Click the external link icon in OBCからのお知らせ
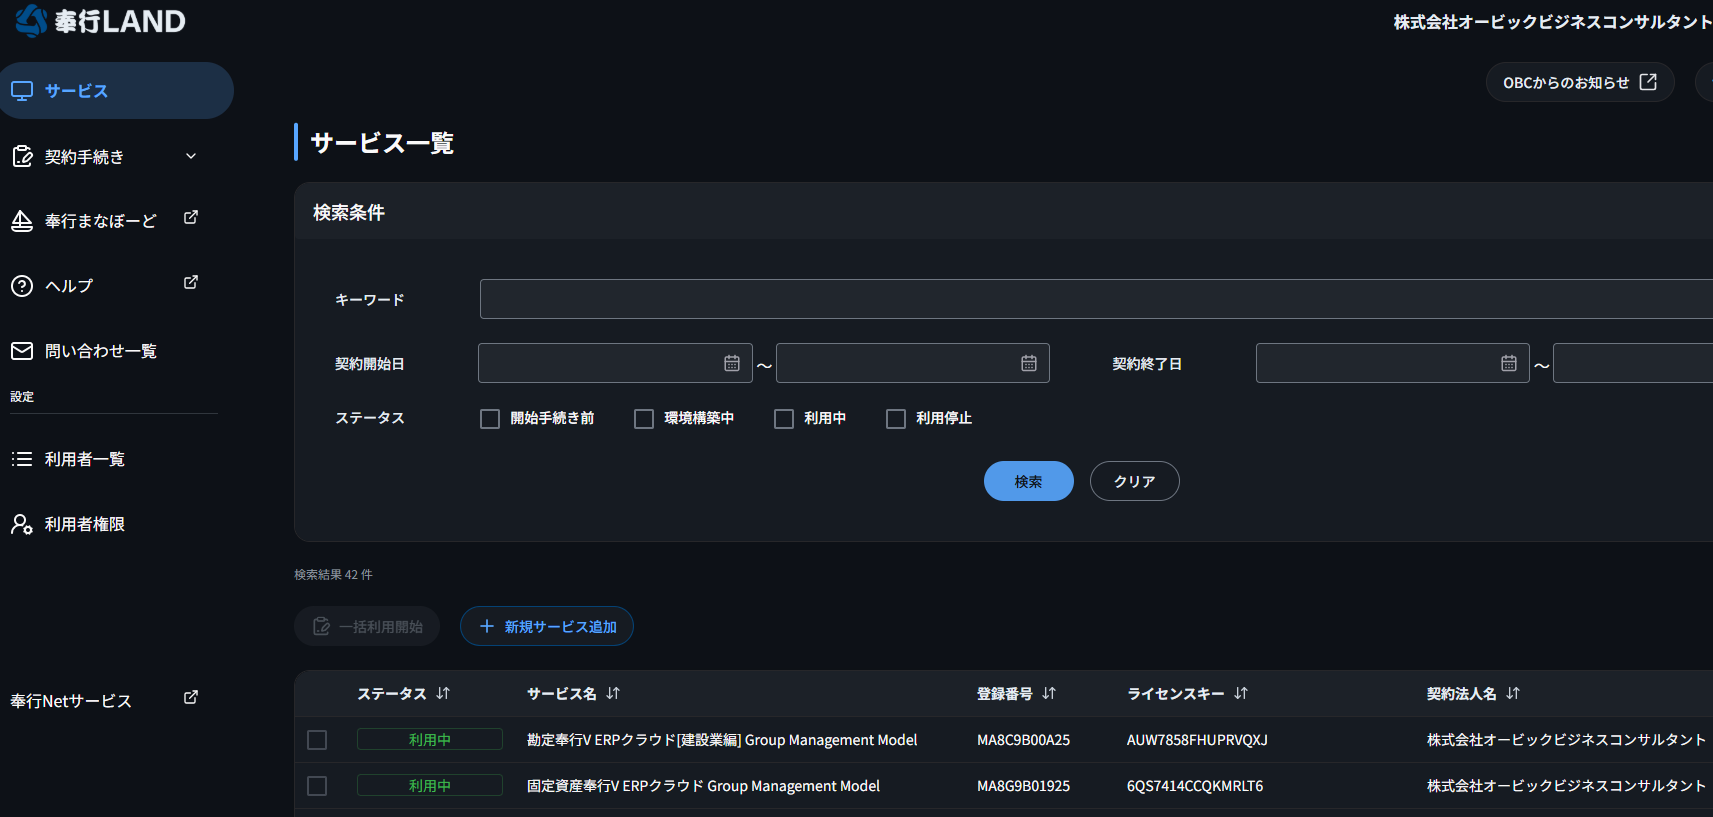 pyautogui.click(x=1648, y=82)
